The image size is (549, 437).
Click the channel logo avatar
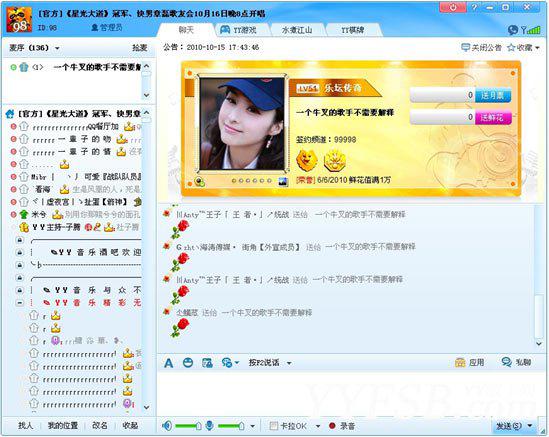point(19,19)
